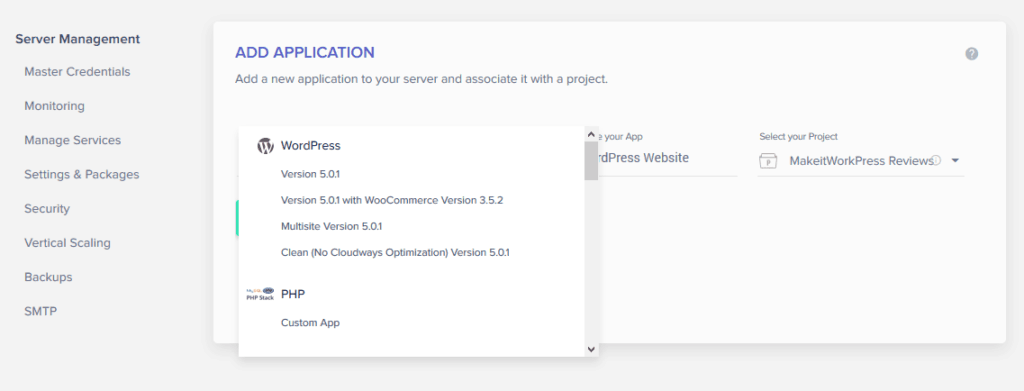Go to Monitoring section
The width and height of the screenshot is (1024, 391).
pyautogui.click(x=54, y=106)
